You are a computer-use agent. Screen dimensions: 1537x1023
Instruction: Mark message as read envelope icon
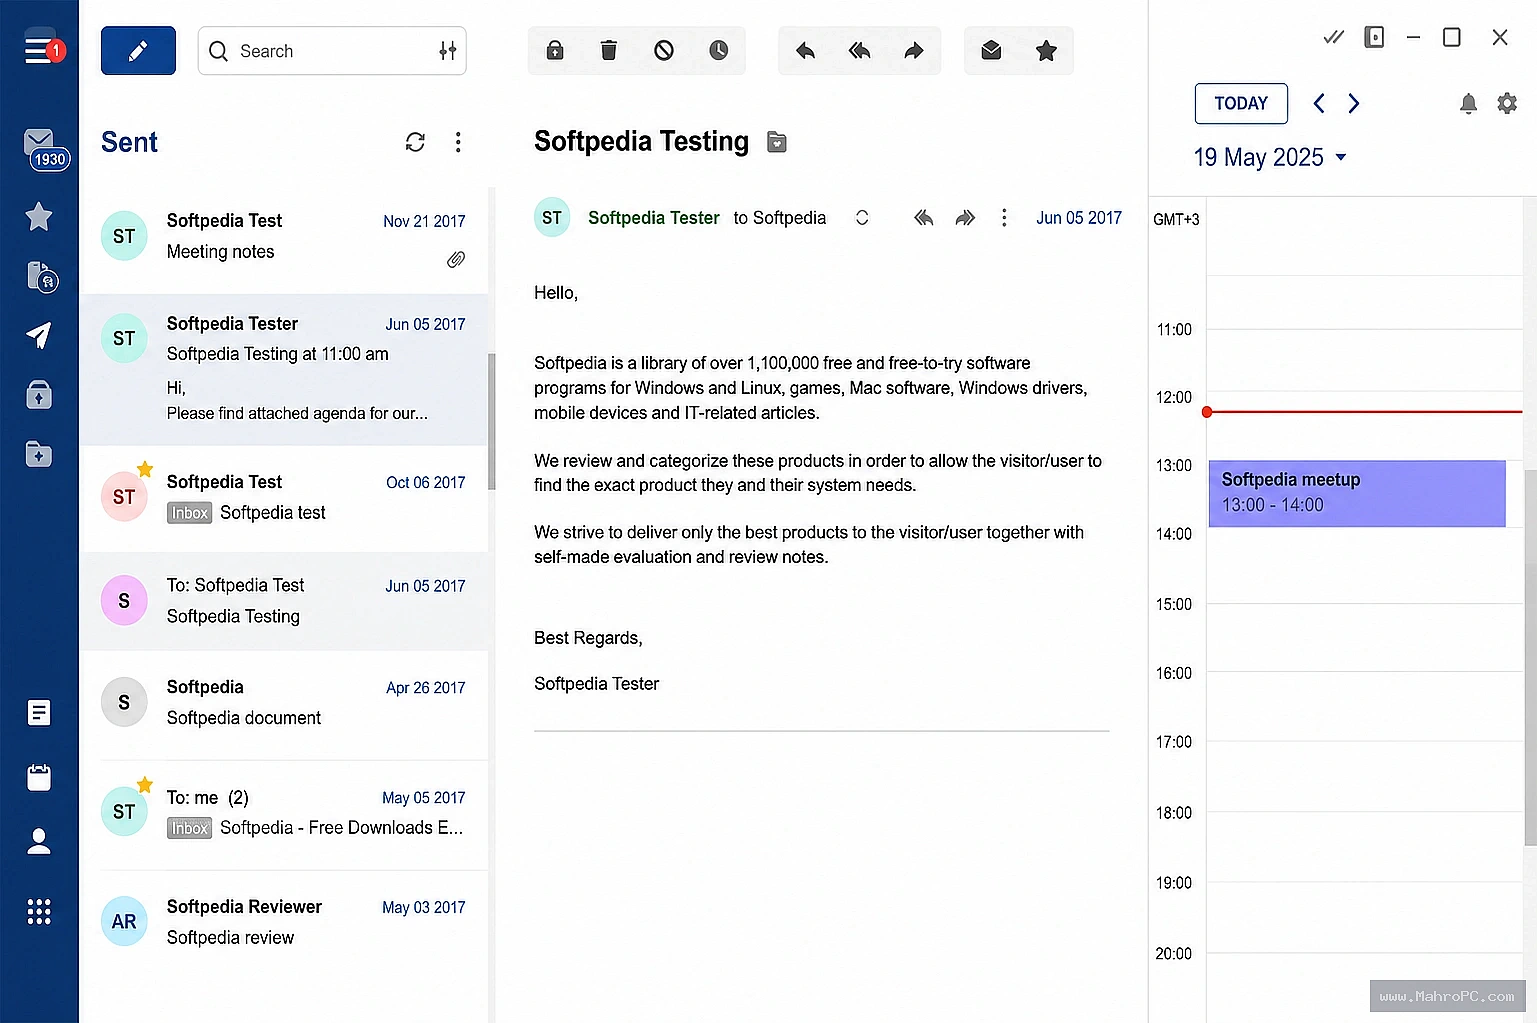(x=991, y=50)
